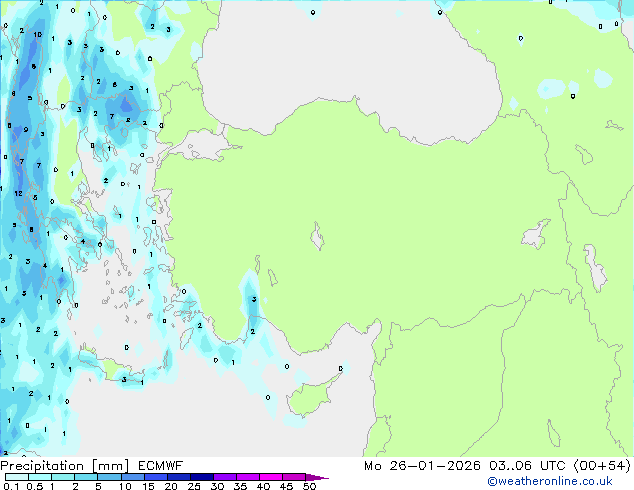The width and height of the screenshot is (634, 490).
Task: Pick the 35–40 mm legend swatch
Action: coord(247,477)
